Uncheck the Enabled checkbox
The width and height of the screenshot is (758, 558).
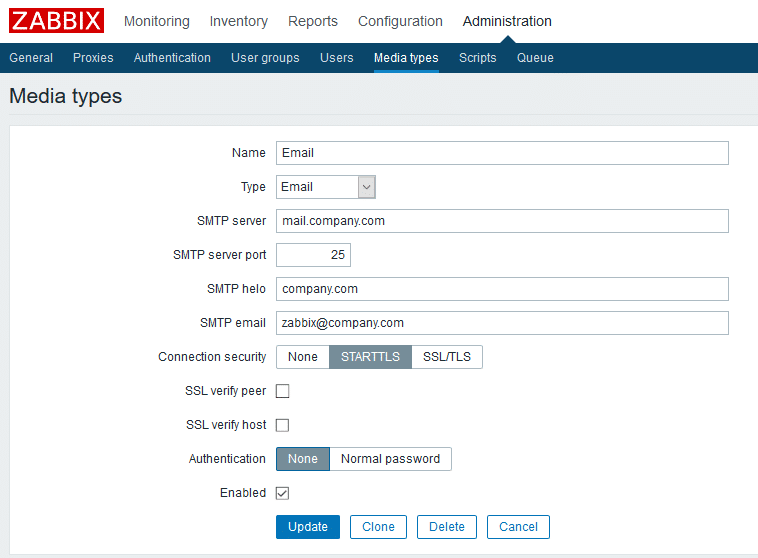(x=283, y=493)
